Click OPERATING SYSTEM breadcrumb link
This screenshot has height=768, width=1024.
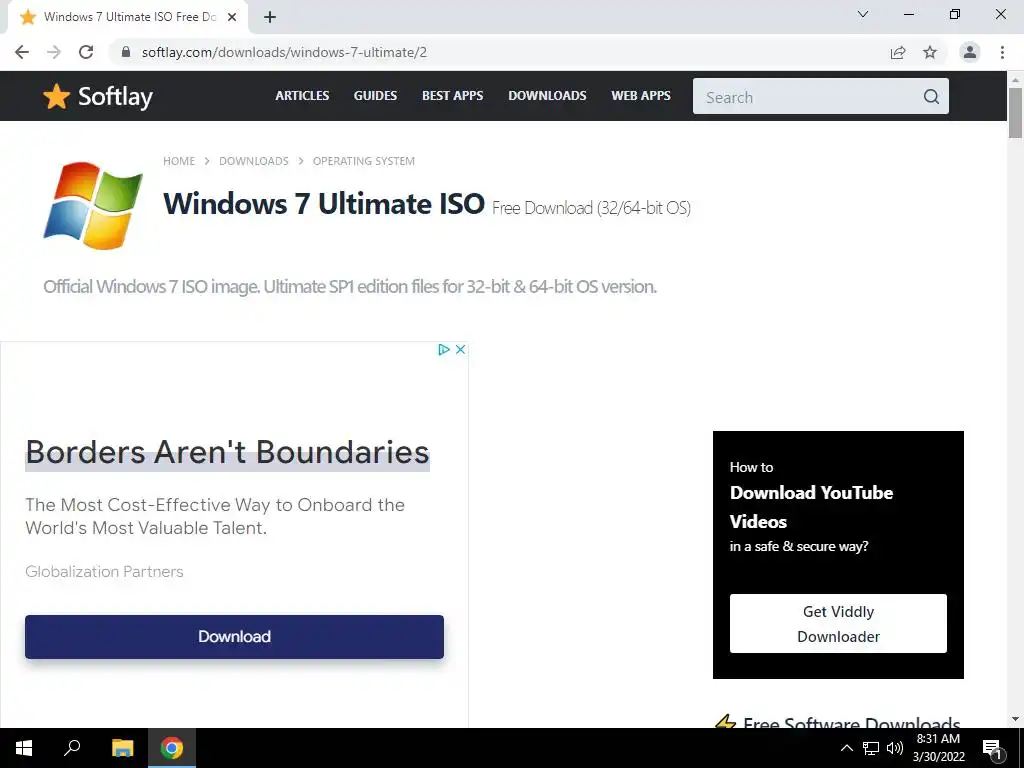click(364, 161)
